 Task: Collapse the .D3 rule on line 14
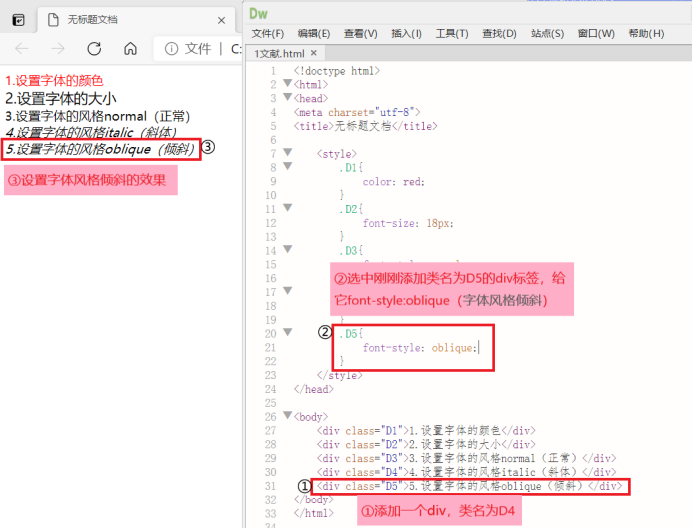coord(288,249)
